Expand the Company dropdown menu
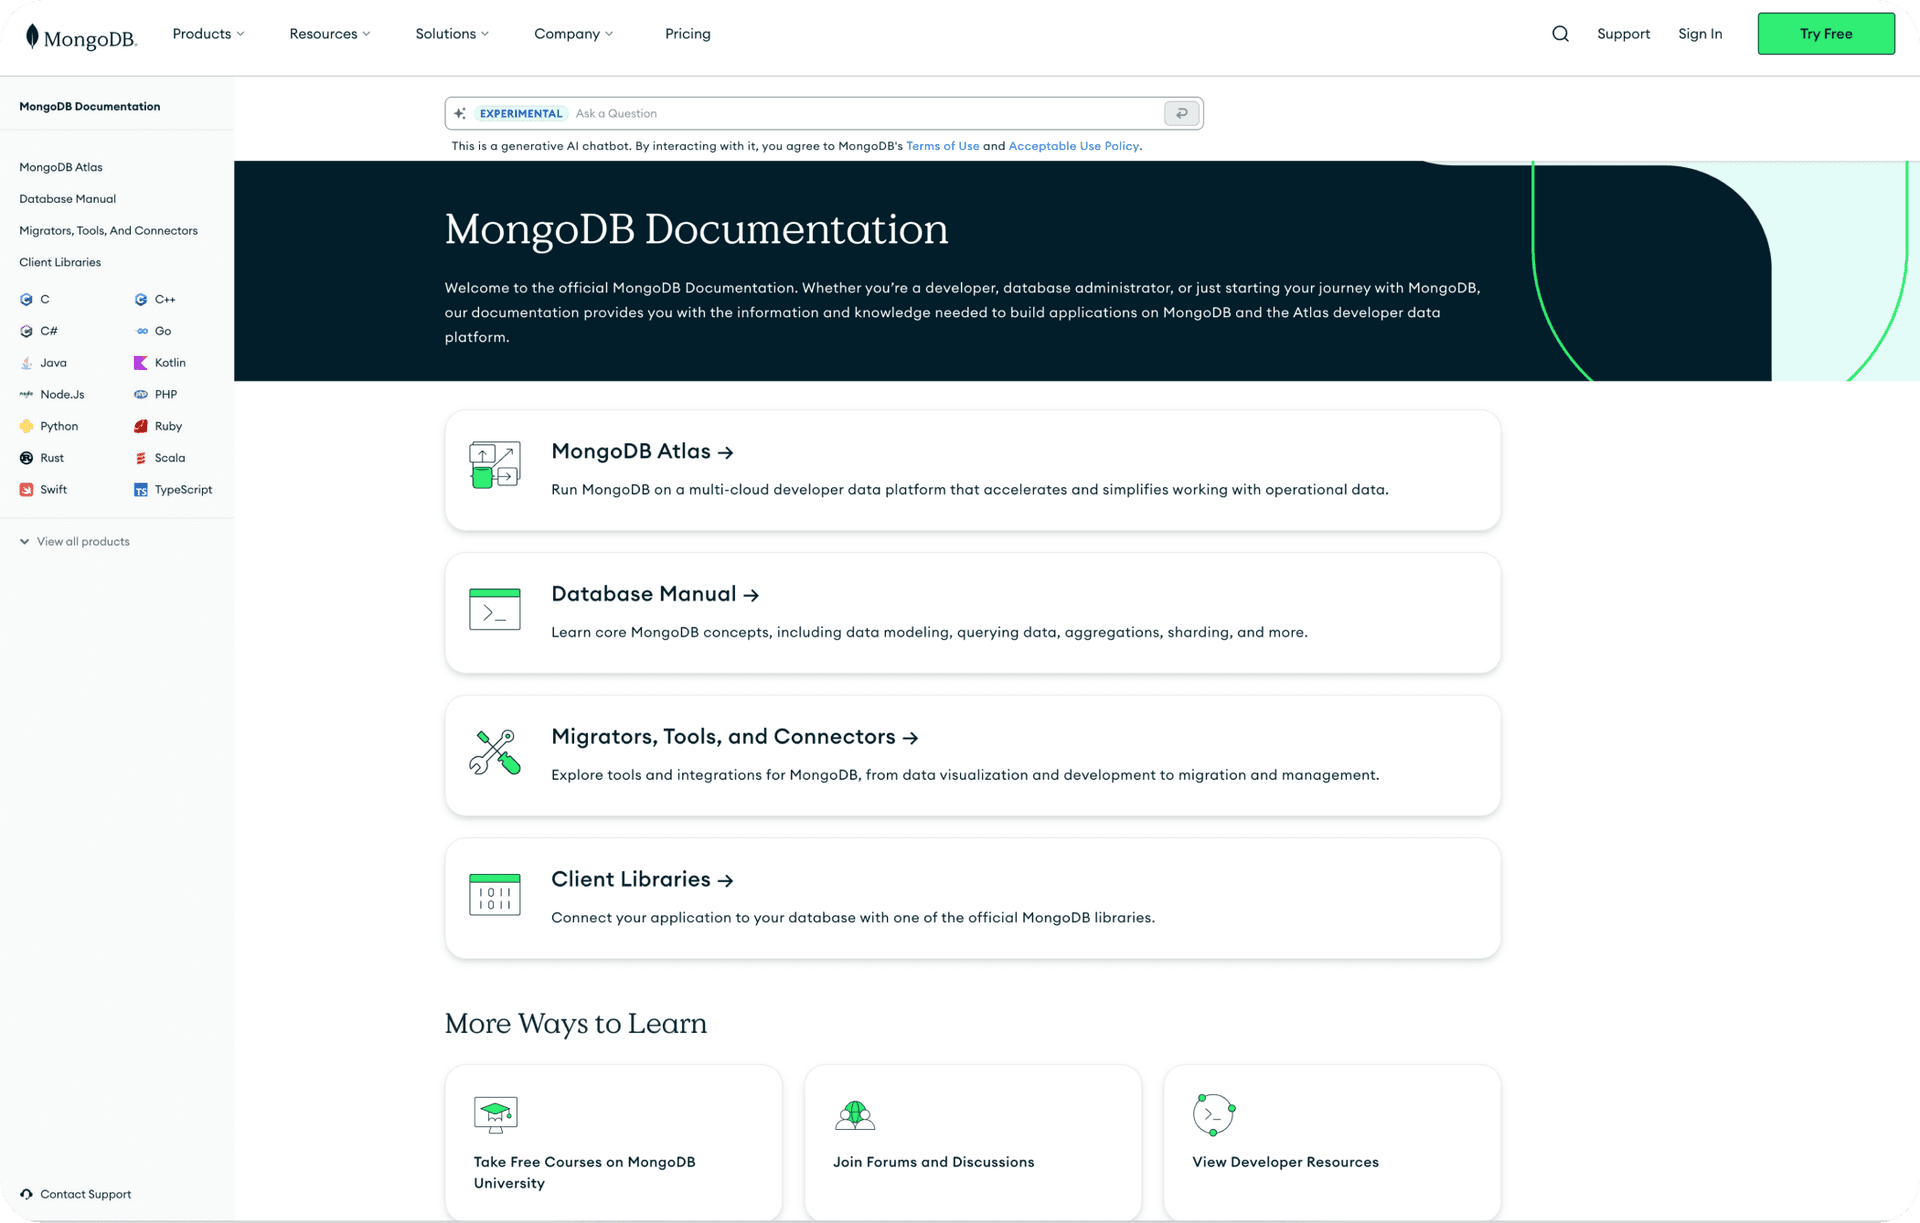This screenshot has width=1920, height=1223. point(573,34)
